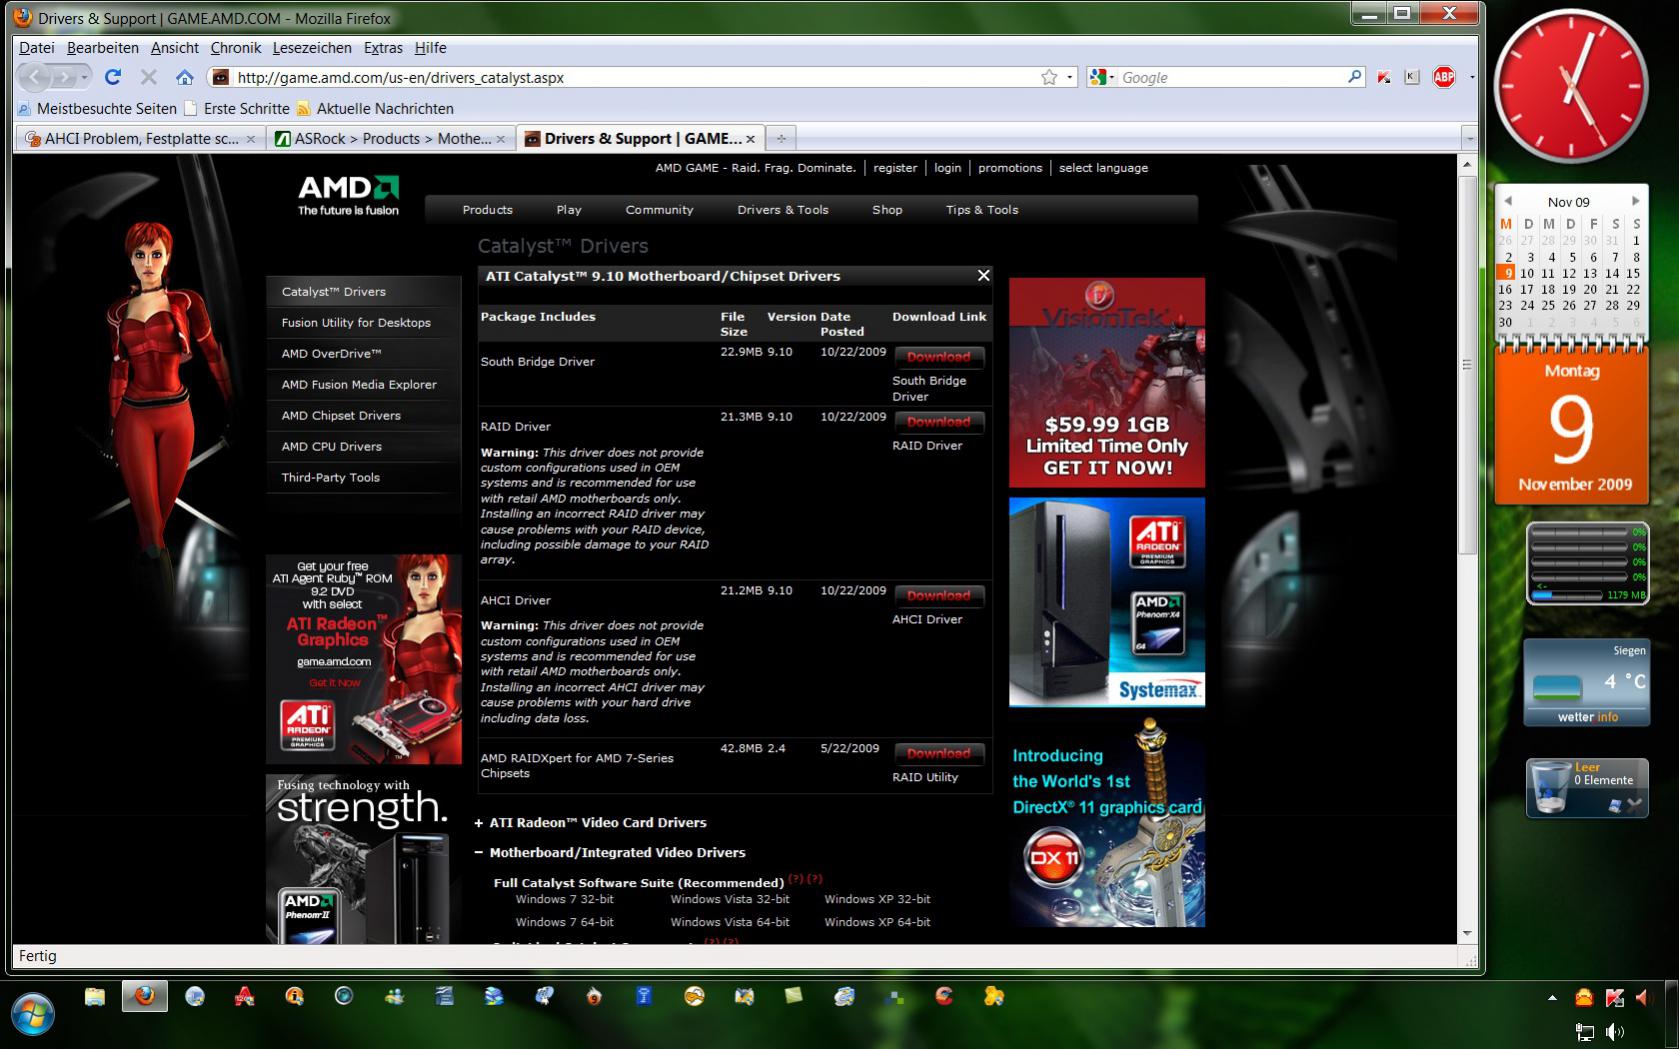
Task: Open the Datei menu
Action: pyautogui.click(x=37, y=47)
